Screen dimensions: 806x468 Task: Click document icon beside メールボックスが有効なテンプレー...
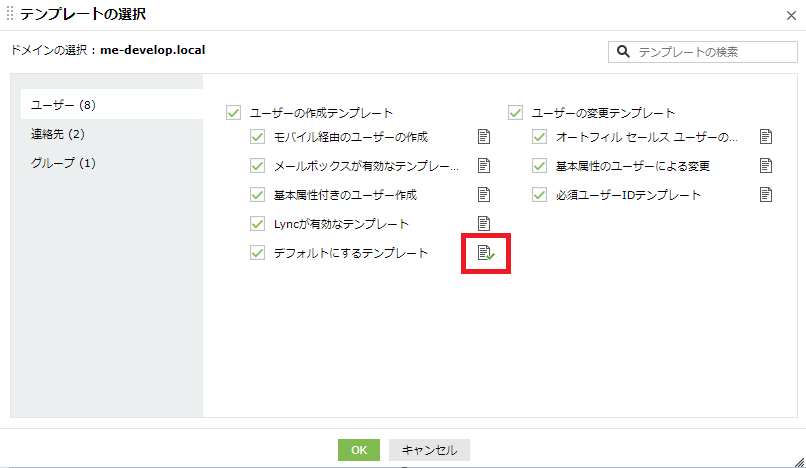(x=484, y=166)
